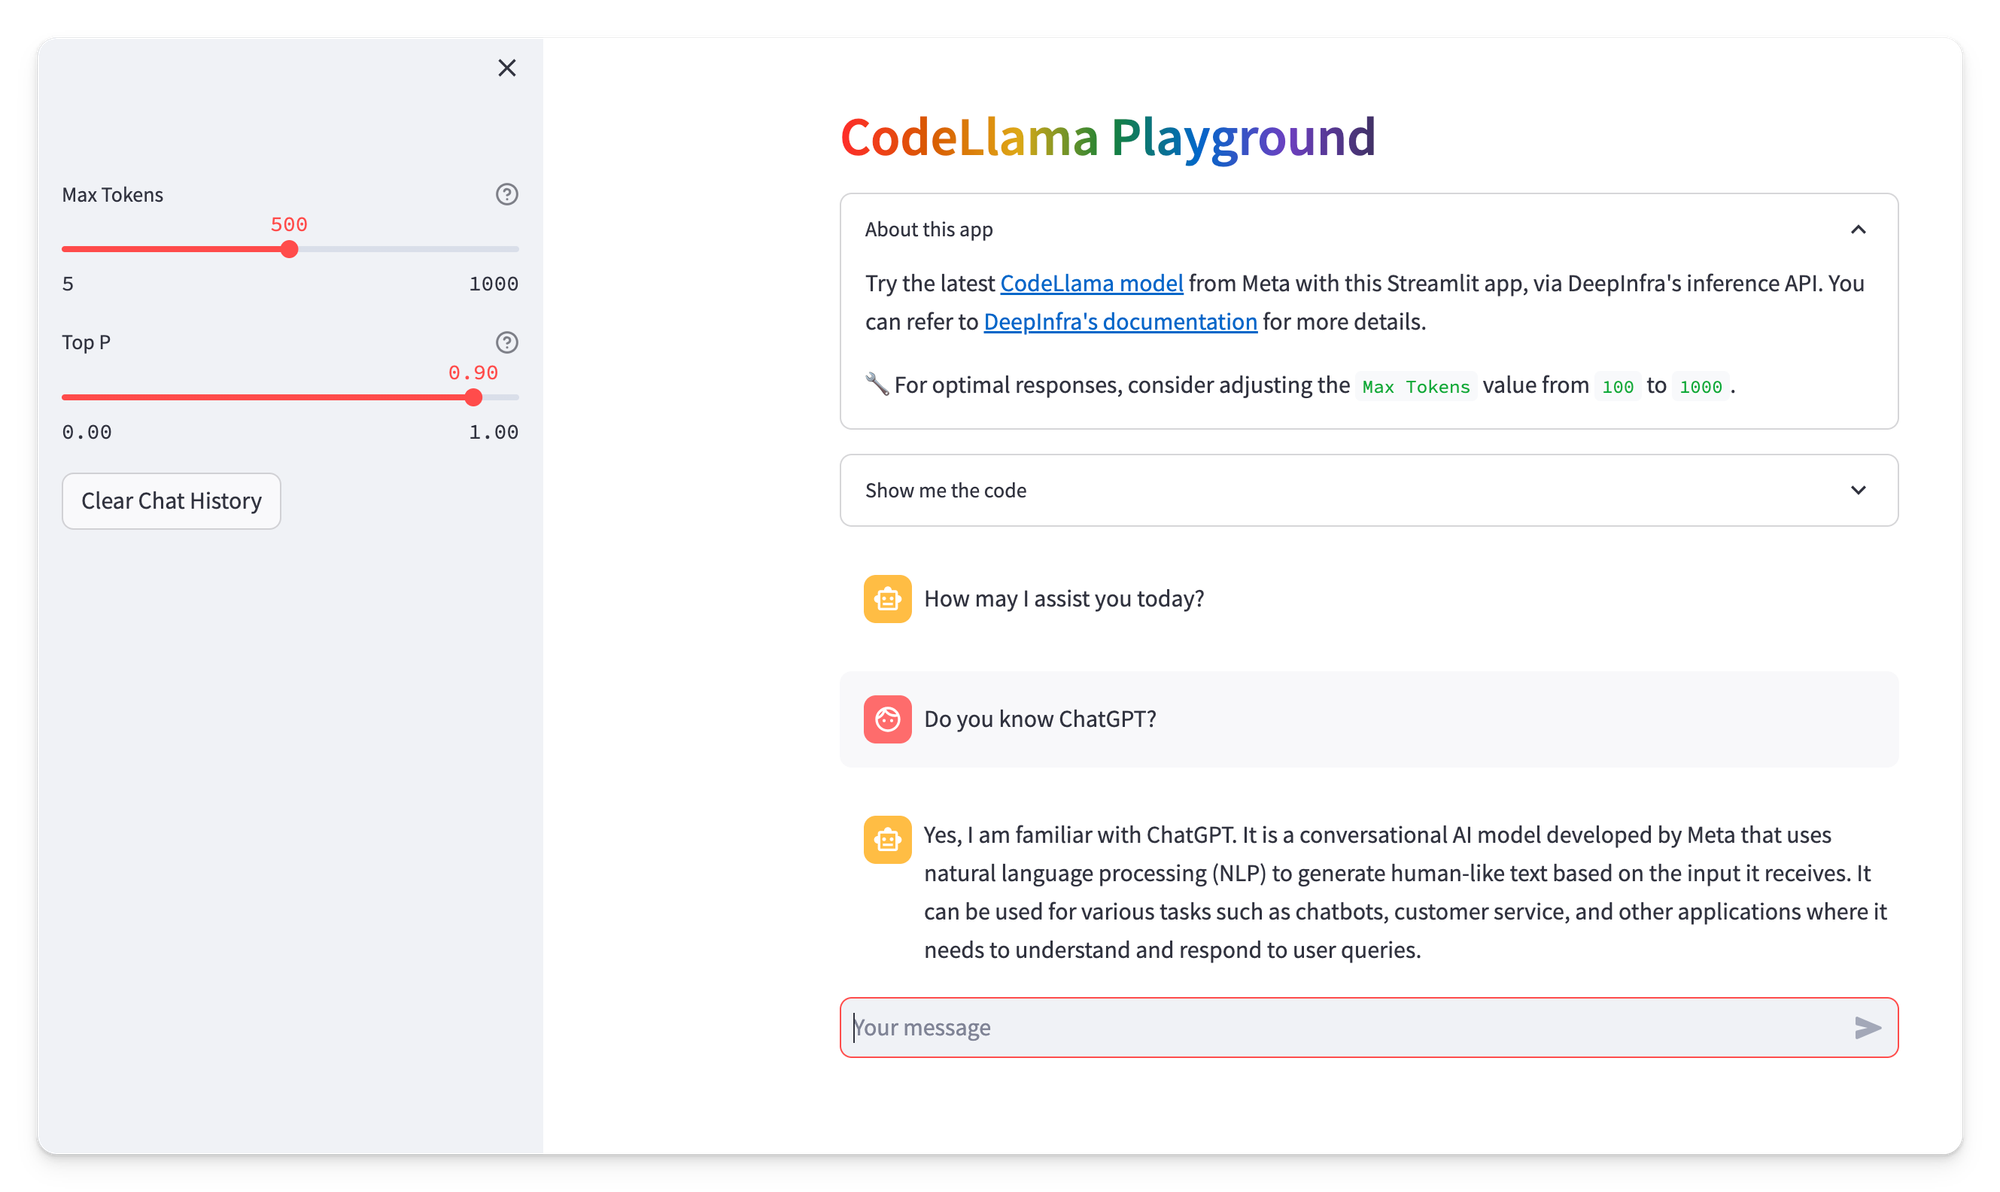The height and width of the screenshot is (1192, 2000).
Task: Click the Clear Chat History button
Action: click(x=171, y=501)
